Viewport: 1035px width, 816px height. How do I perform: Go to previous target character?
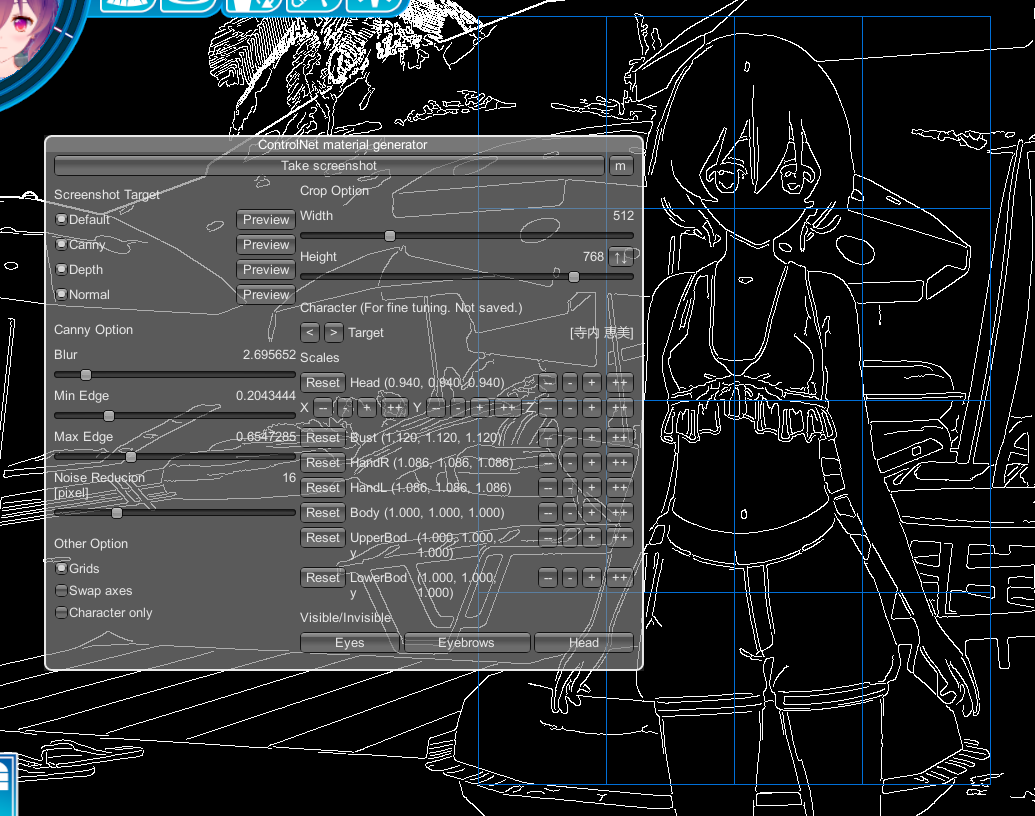pos(310,333)
